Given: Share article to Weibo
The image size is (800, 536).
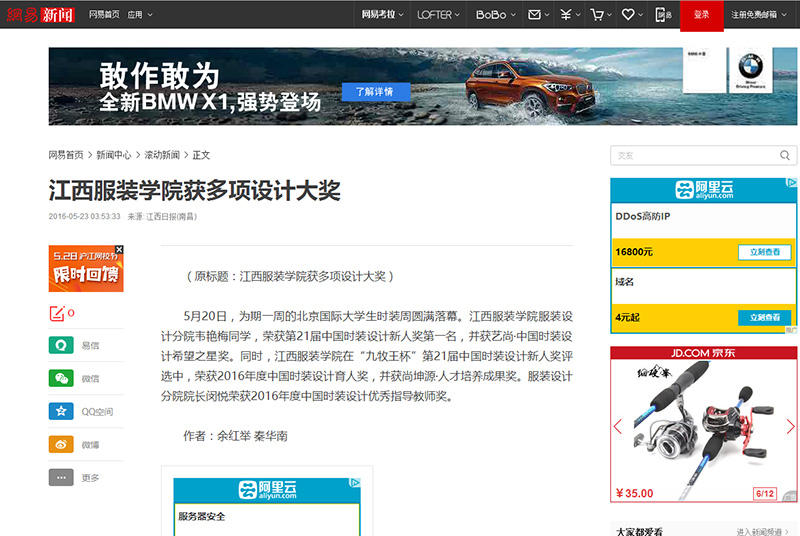Looking at the screenshot, I should coord(62,444).
